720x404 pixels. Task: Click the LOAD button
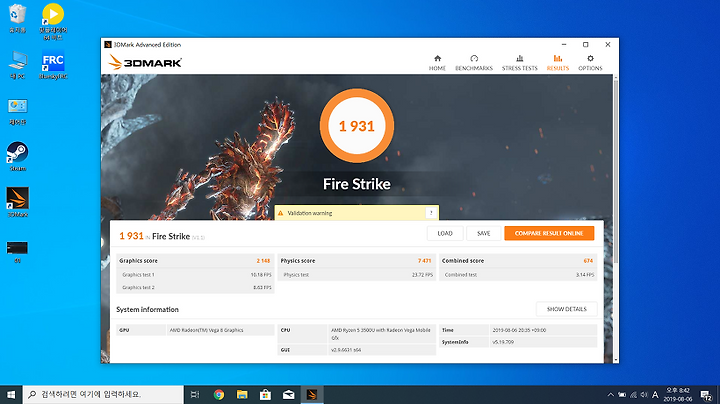click(x=444, y=233)
